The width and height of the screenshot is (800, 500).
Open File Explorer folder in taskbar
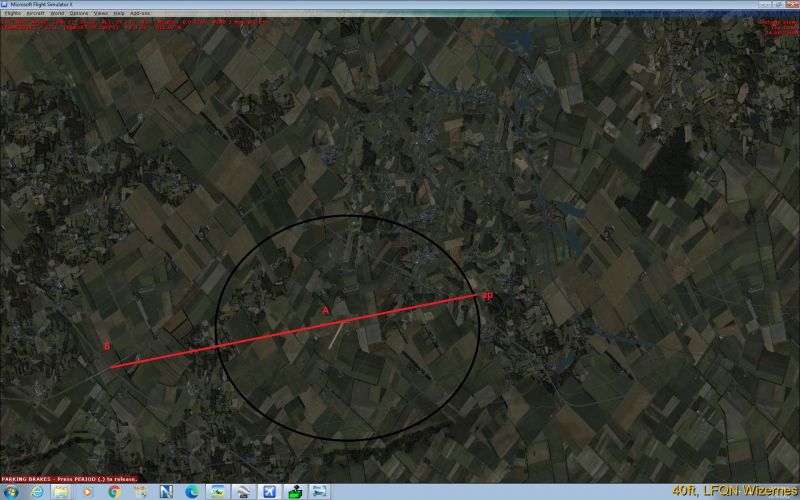click(x=61, y=492)
